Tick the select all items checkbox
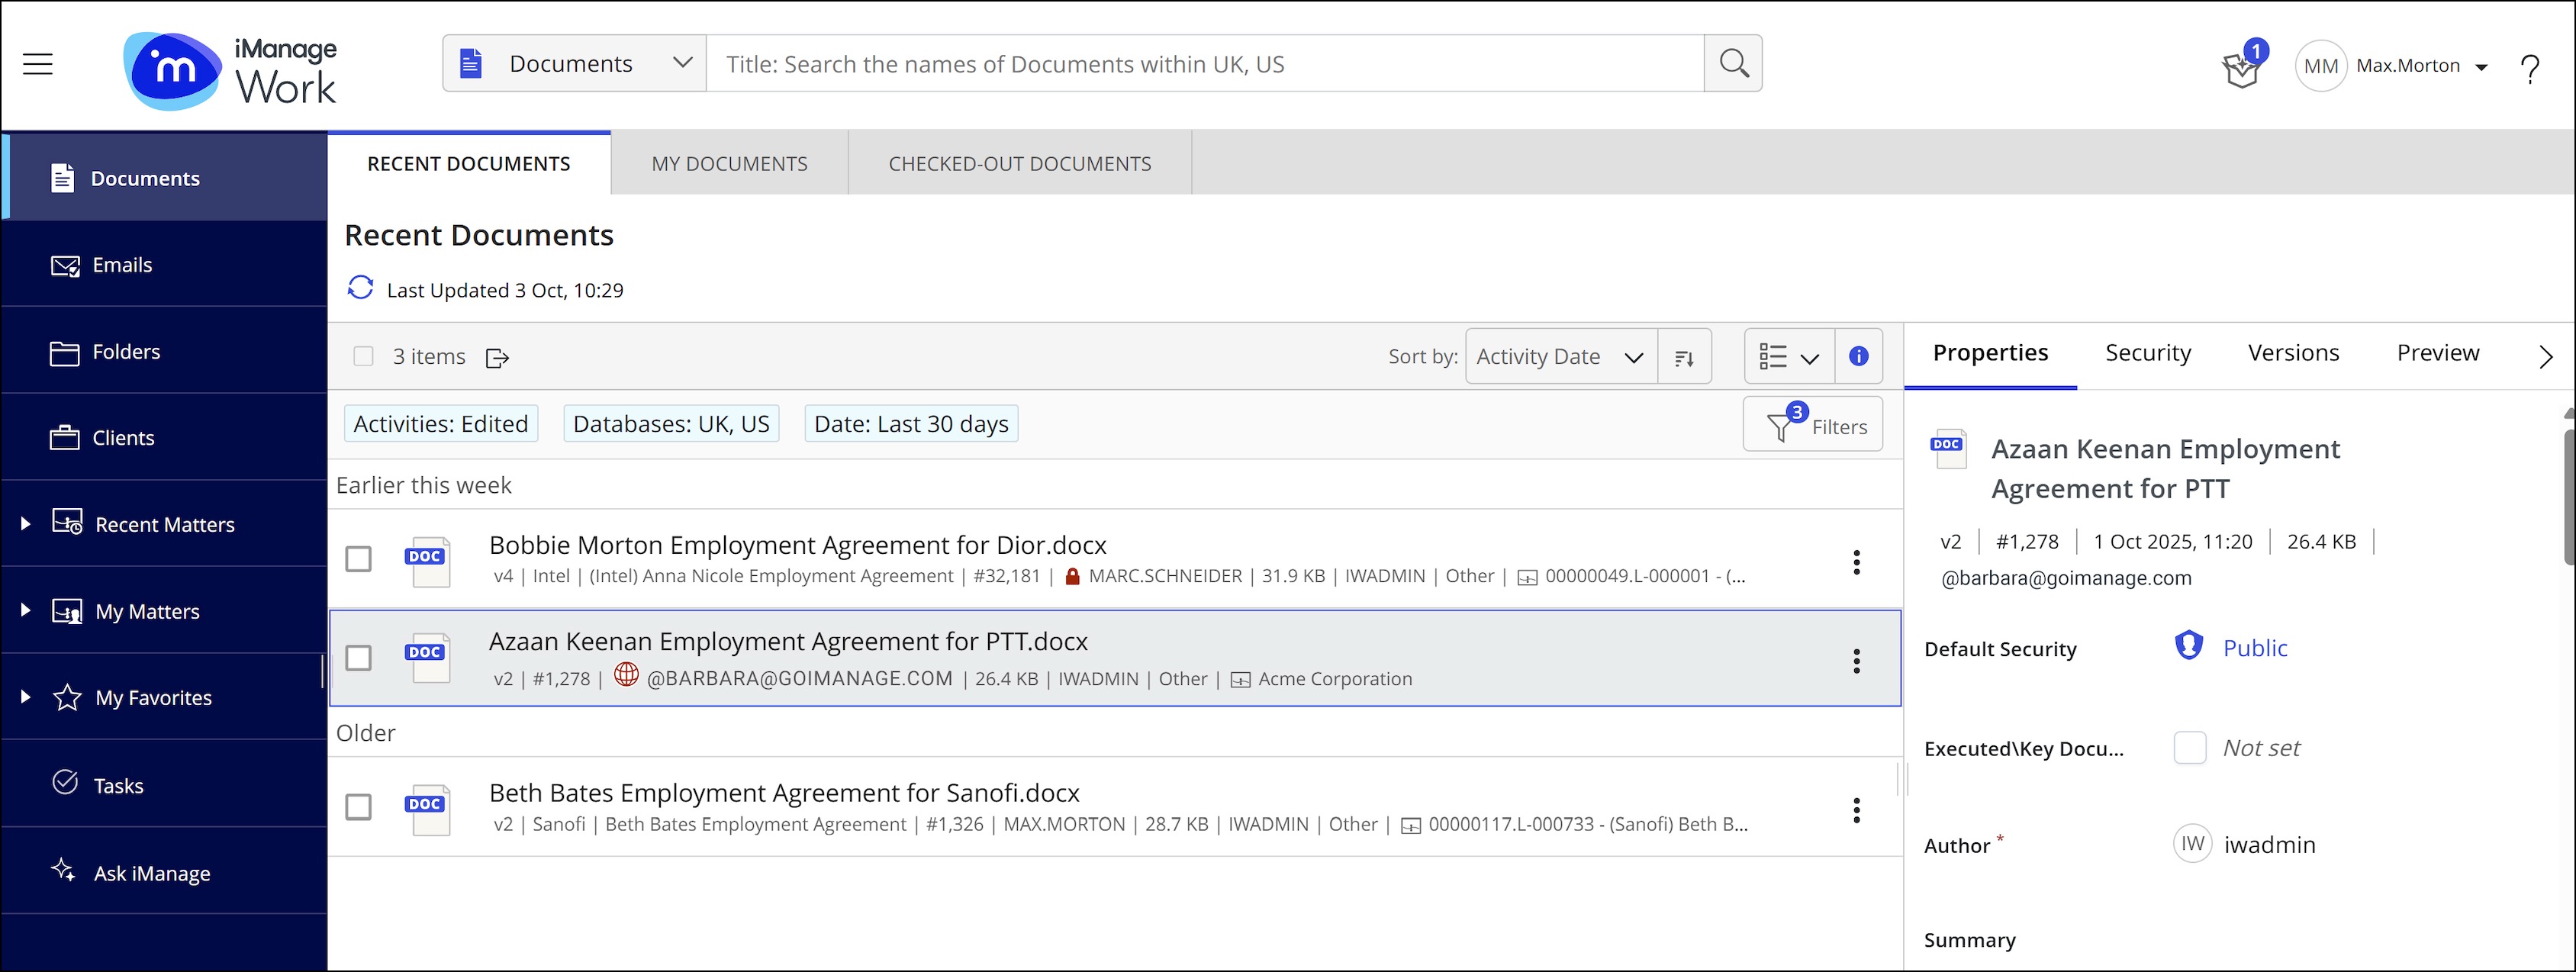The image size is (2576, 972). tap(363, 356)
